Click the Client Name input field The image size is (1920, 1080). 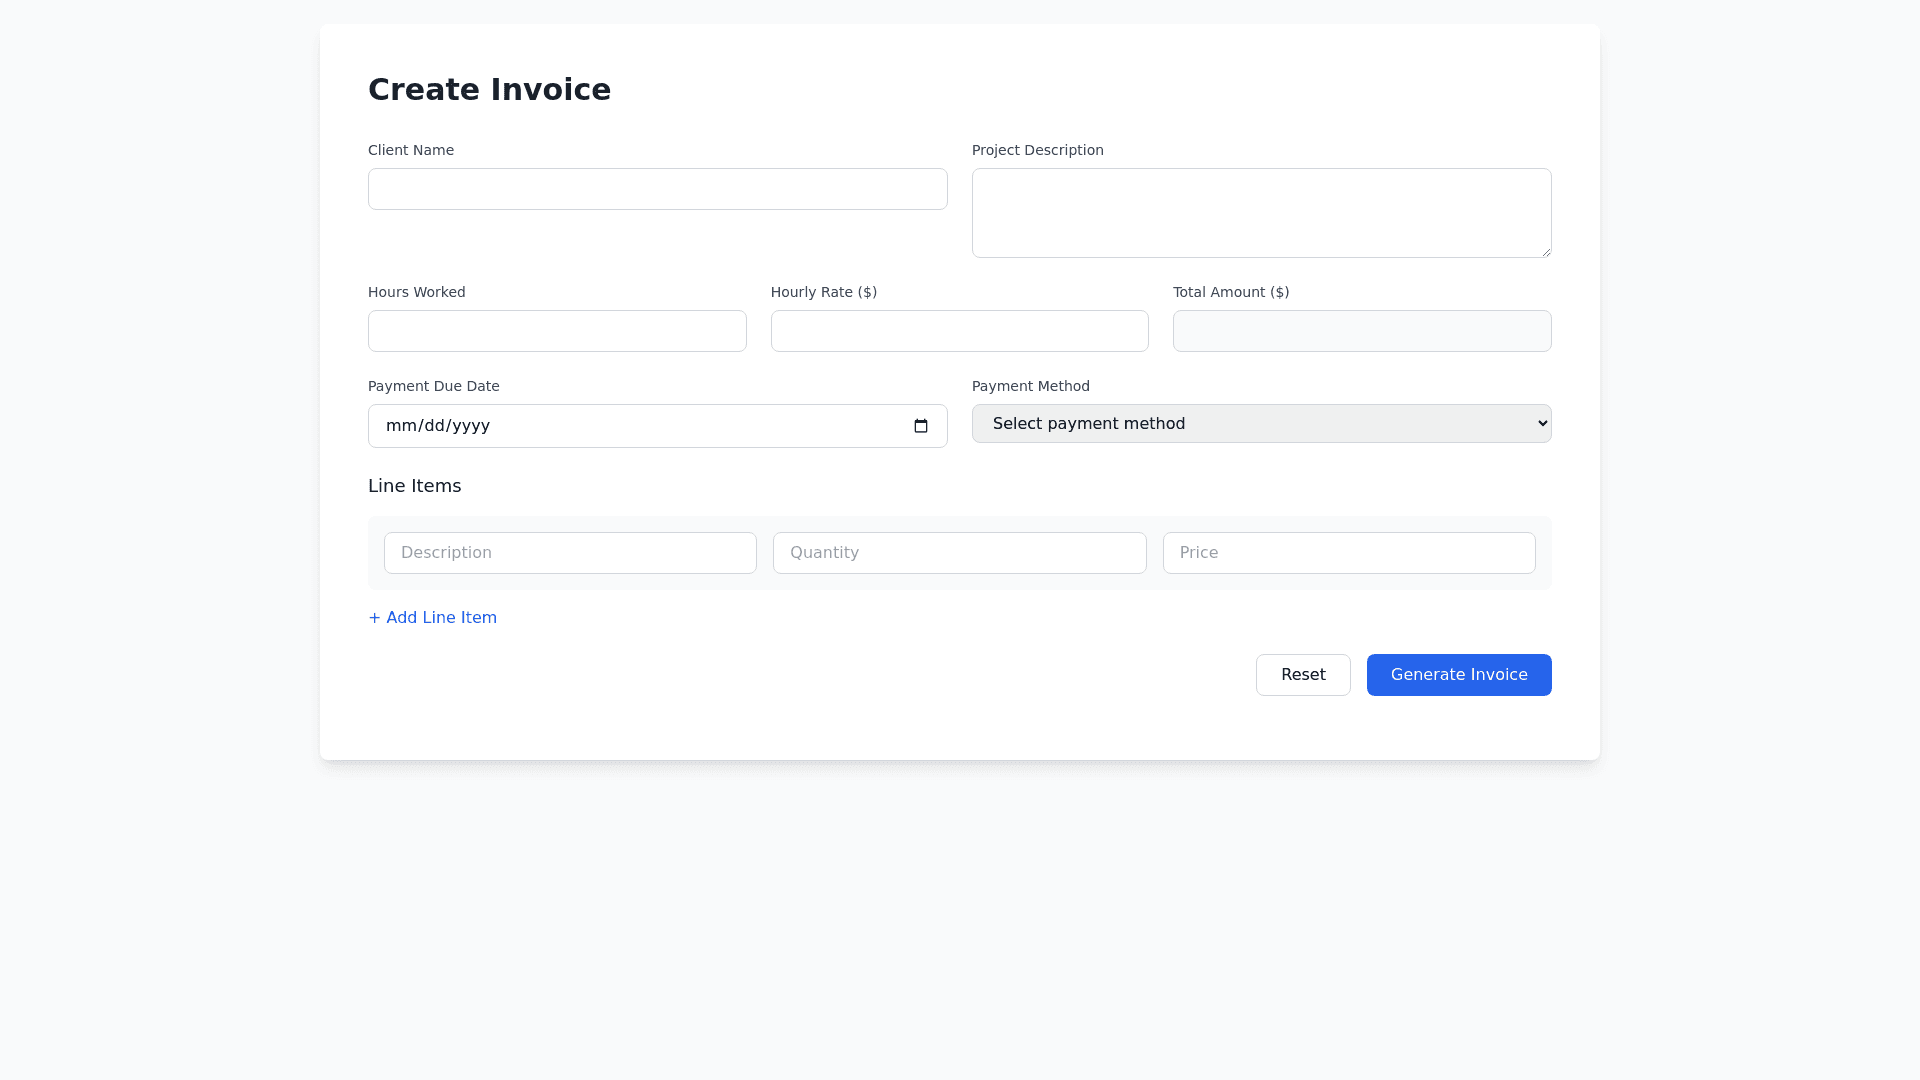tap(657, 188)
